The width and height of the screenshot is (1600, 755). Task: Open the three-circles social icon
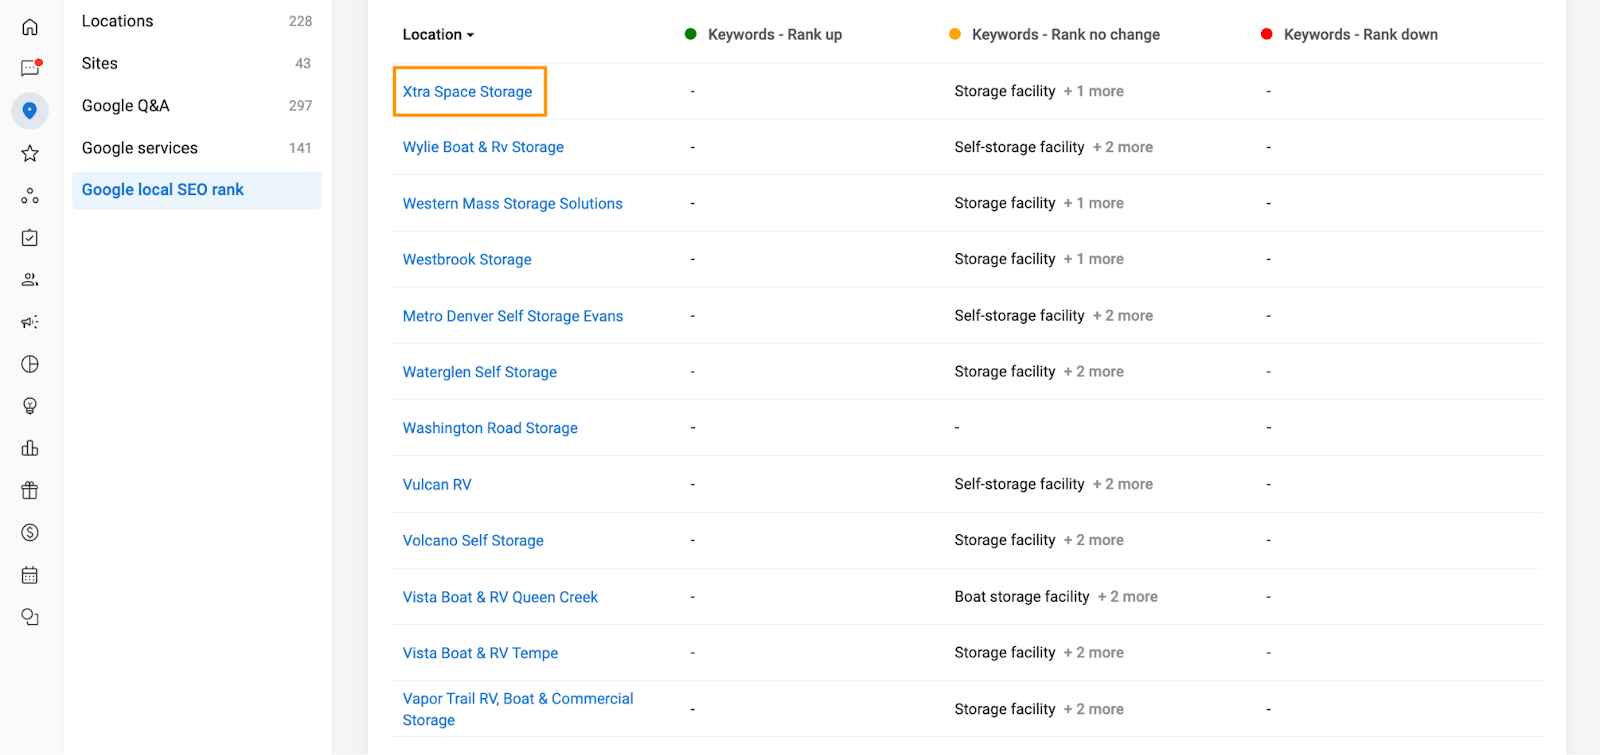click(x=30, y=196)
